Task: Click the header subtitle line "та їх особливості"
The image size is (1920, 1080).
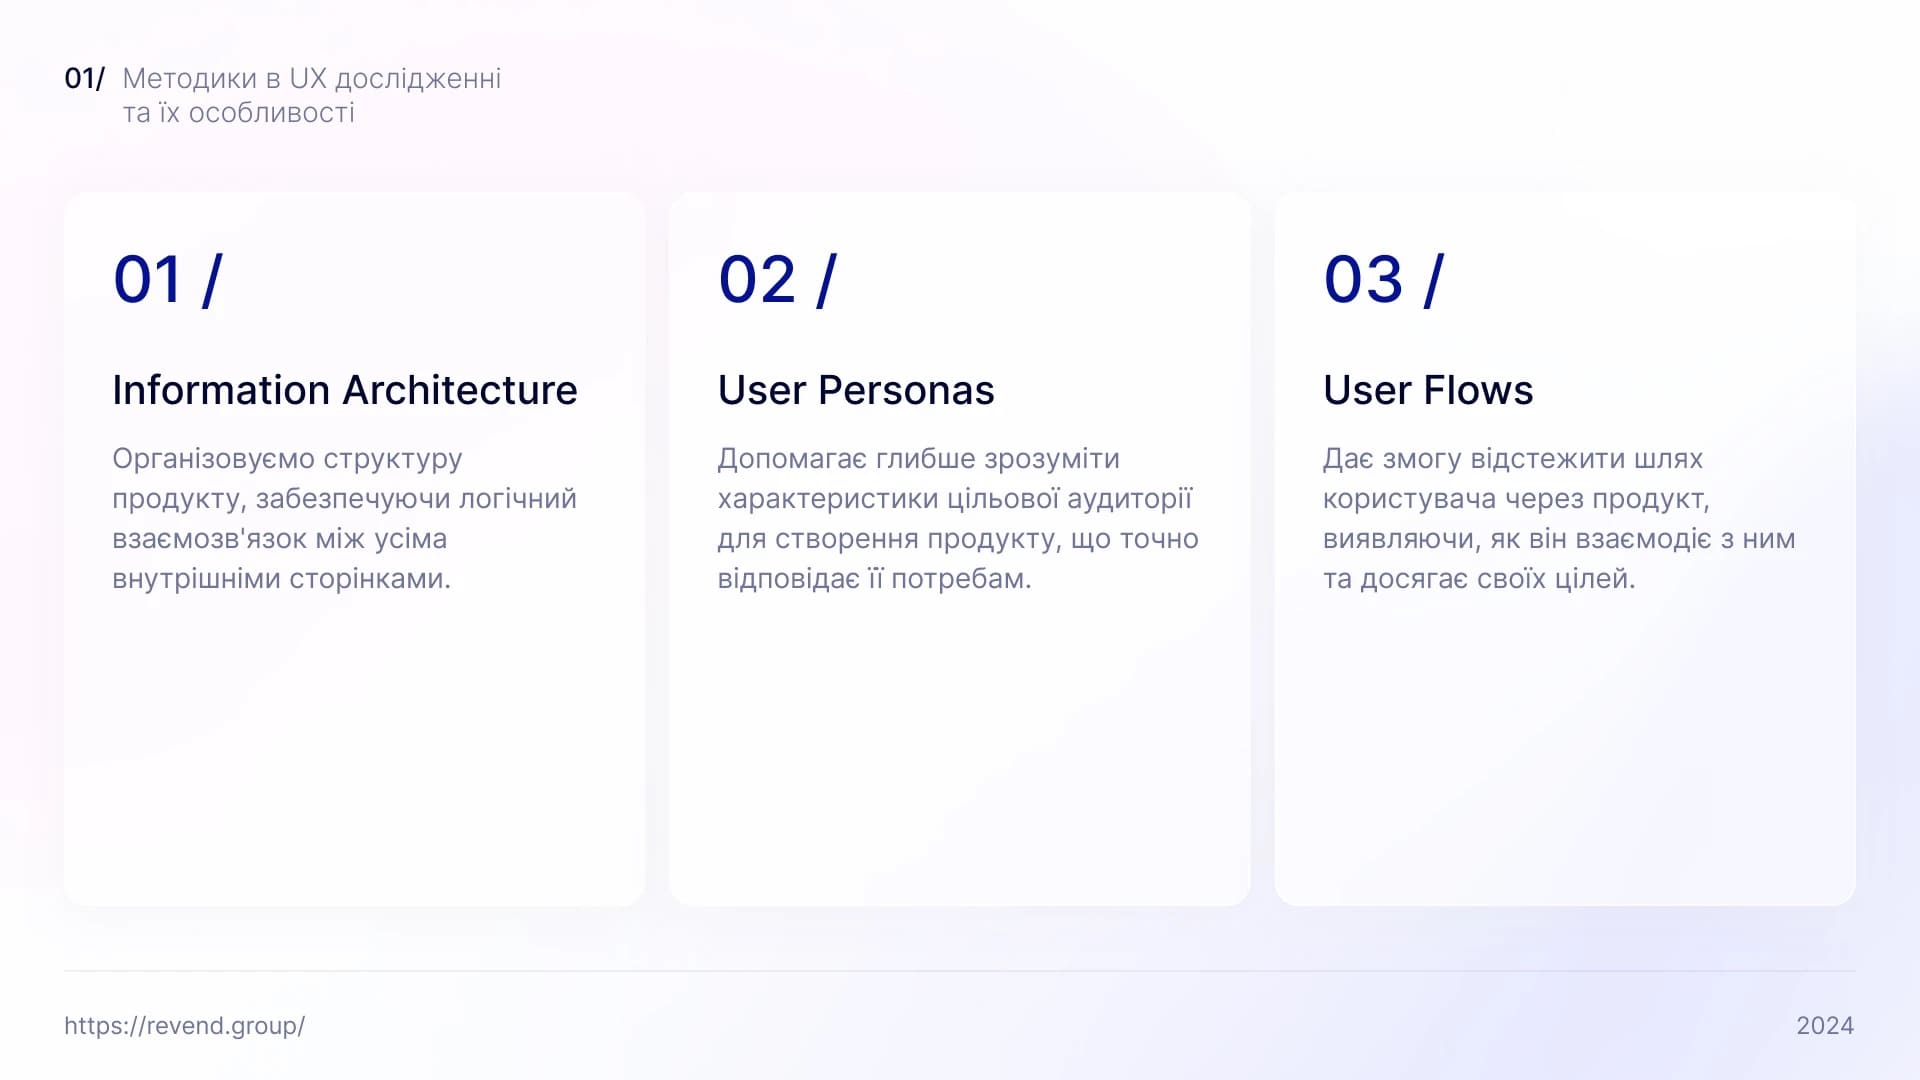Action: tap(238, 113)
